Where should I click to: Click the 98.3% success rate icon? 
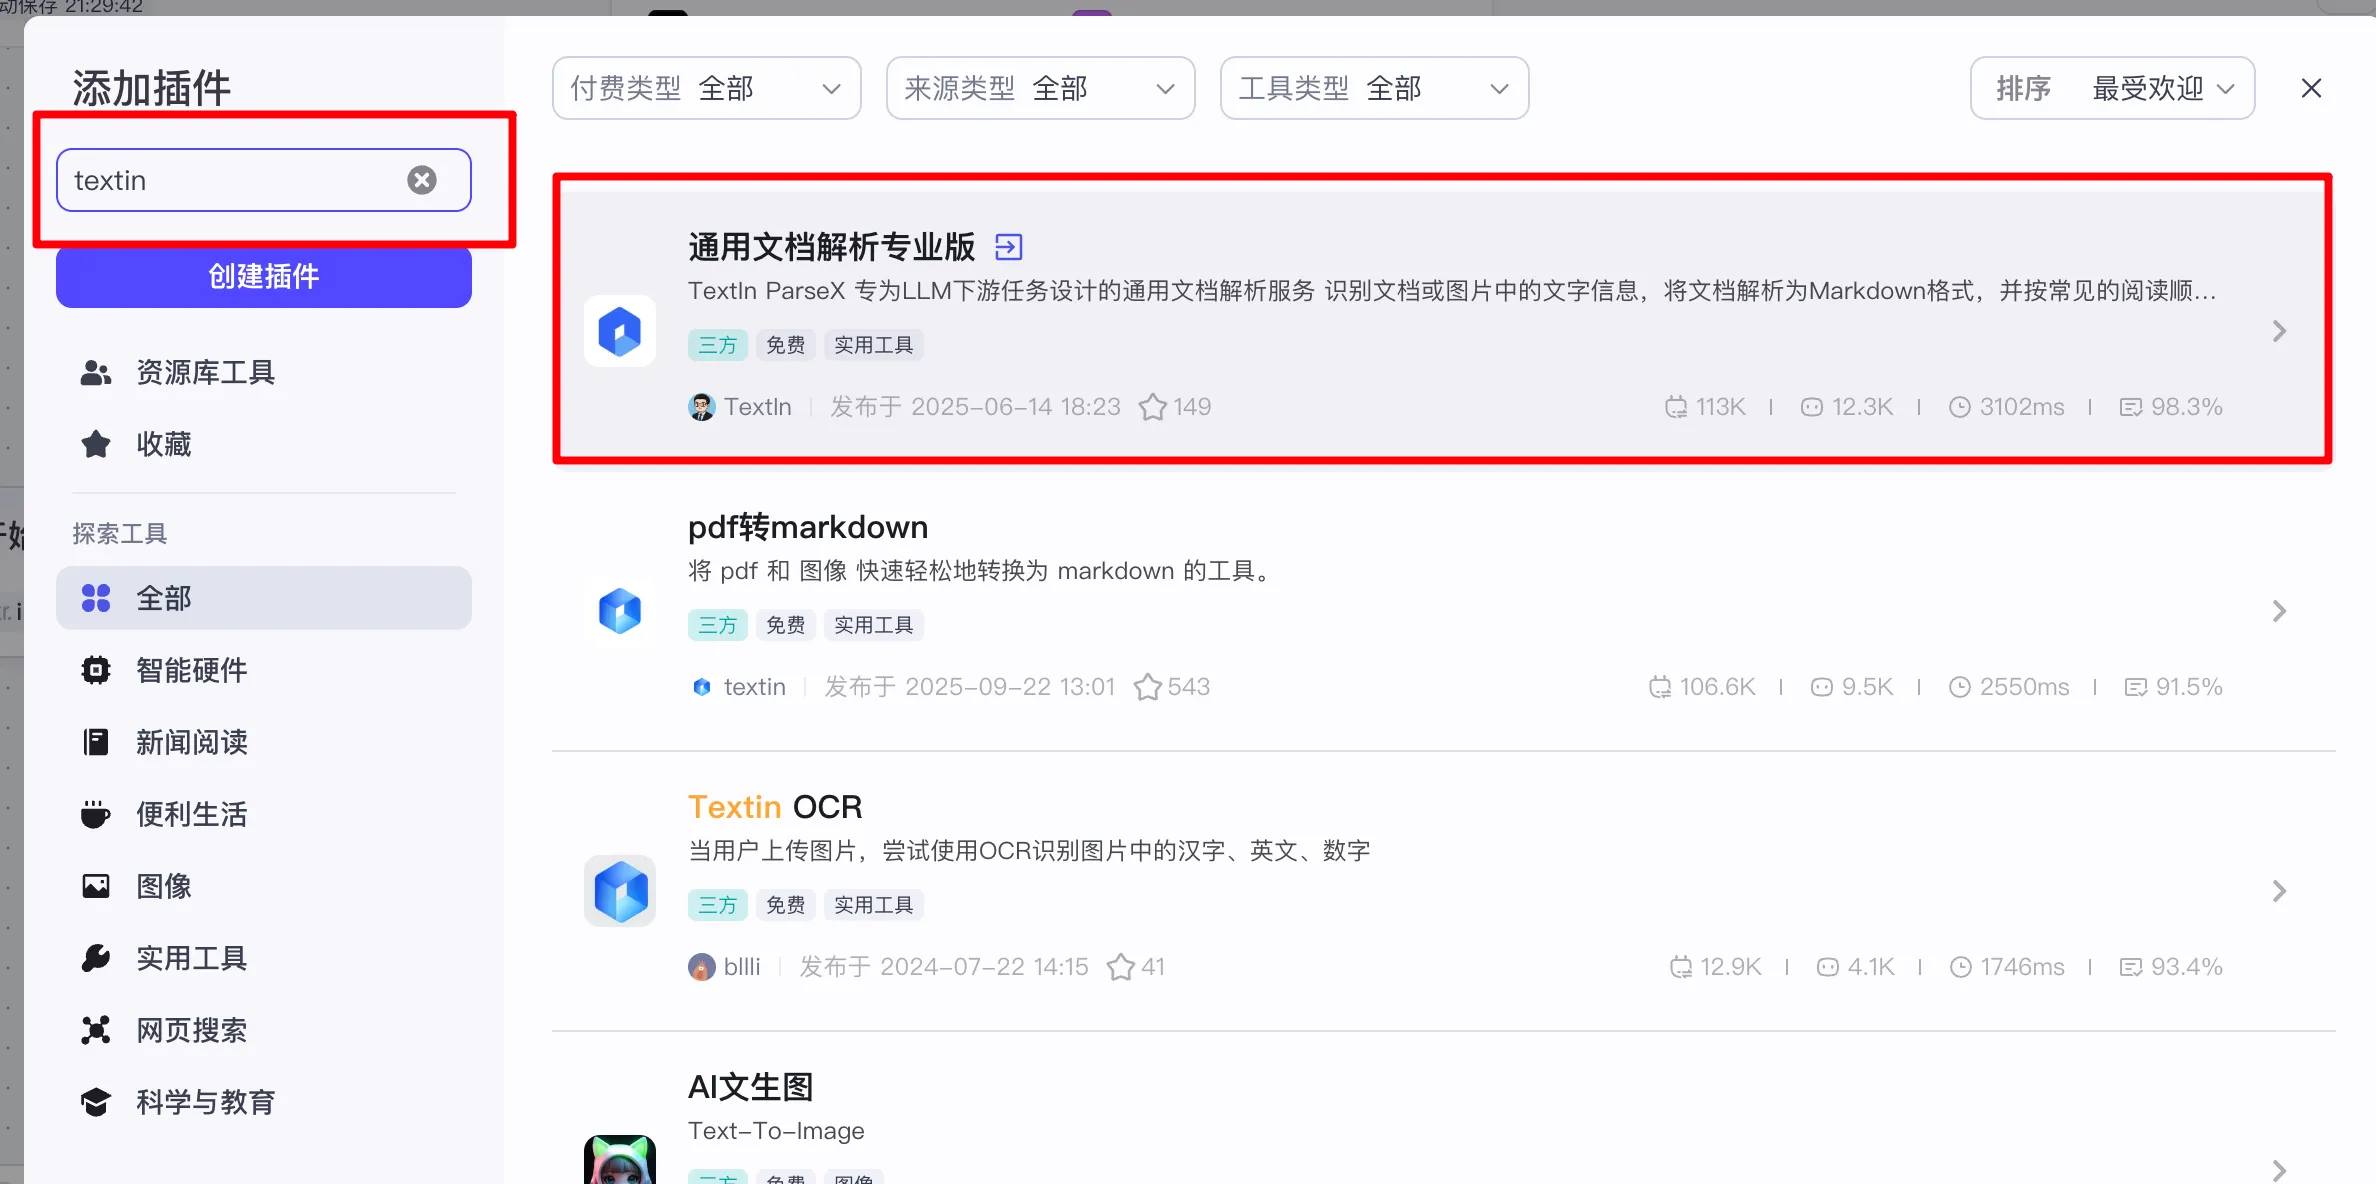click(2130, 407)
